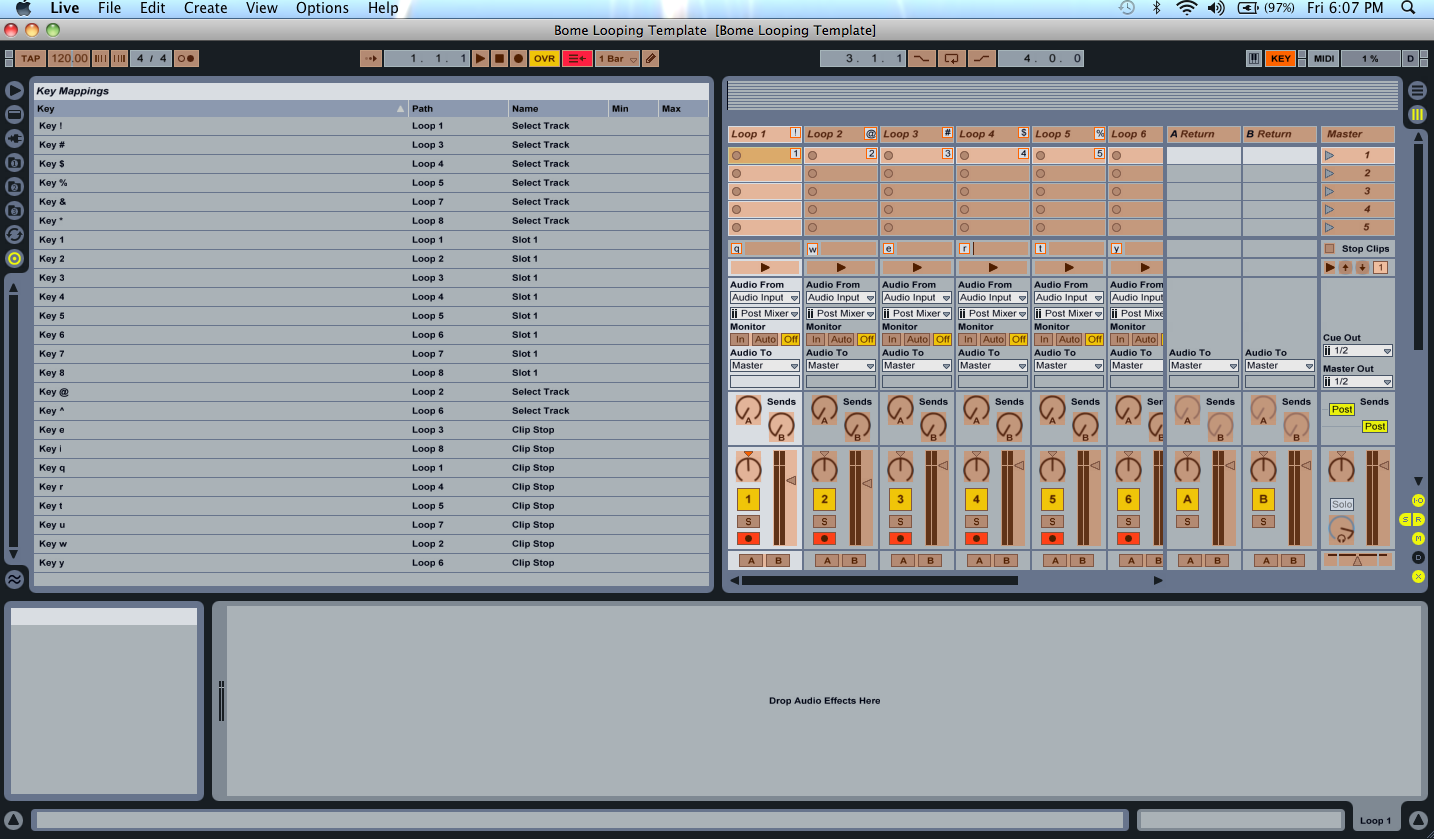This screenshot has height=839, width=1434.
Task: Adjust the Master crossfader
Action: pos(1357,559)
